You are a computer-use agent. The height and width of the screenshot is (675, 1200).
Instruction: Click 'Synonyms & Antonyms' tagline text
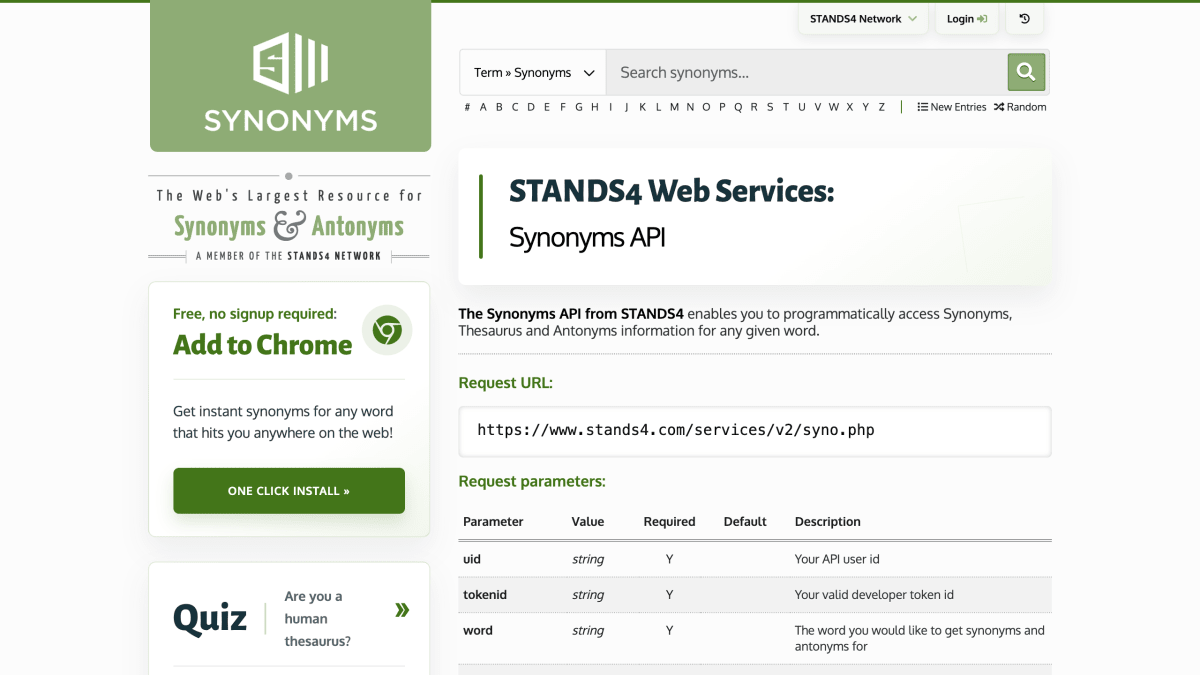point(289,226)
